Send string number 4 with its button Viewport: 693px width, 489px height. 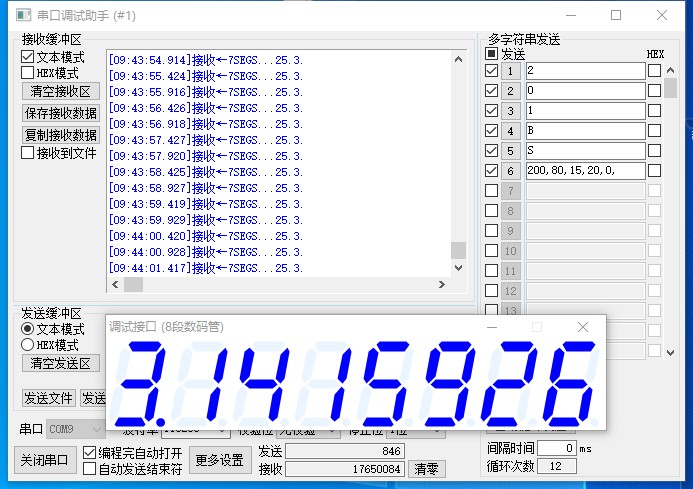pyautogui.click(x=510, y=131)
